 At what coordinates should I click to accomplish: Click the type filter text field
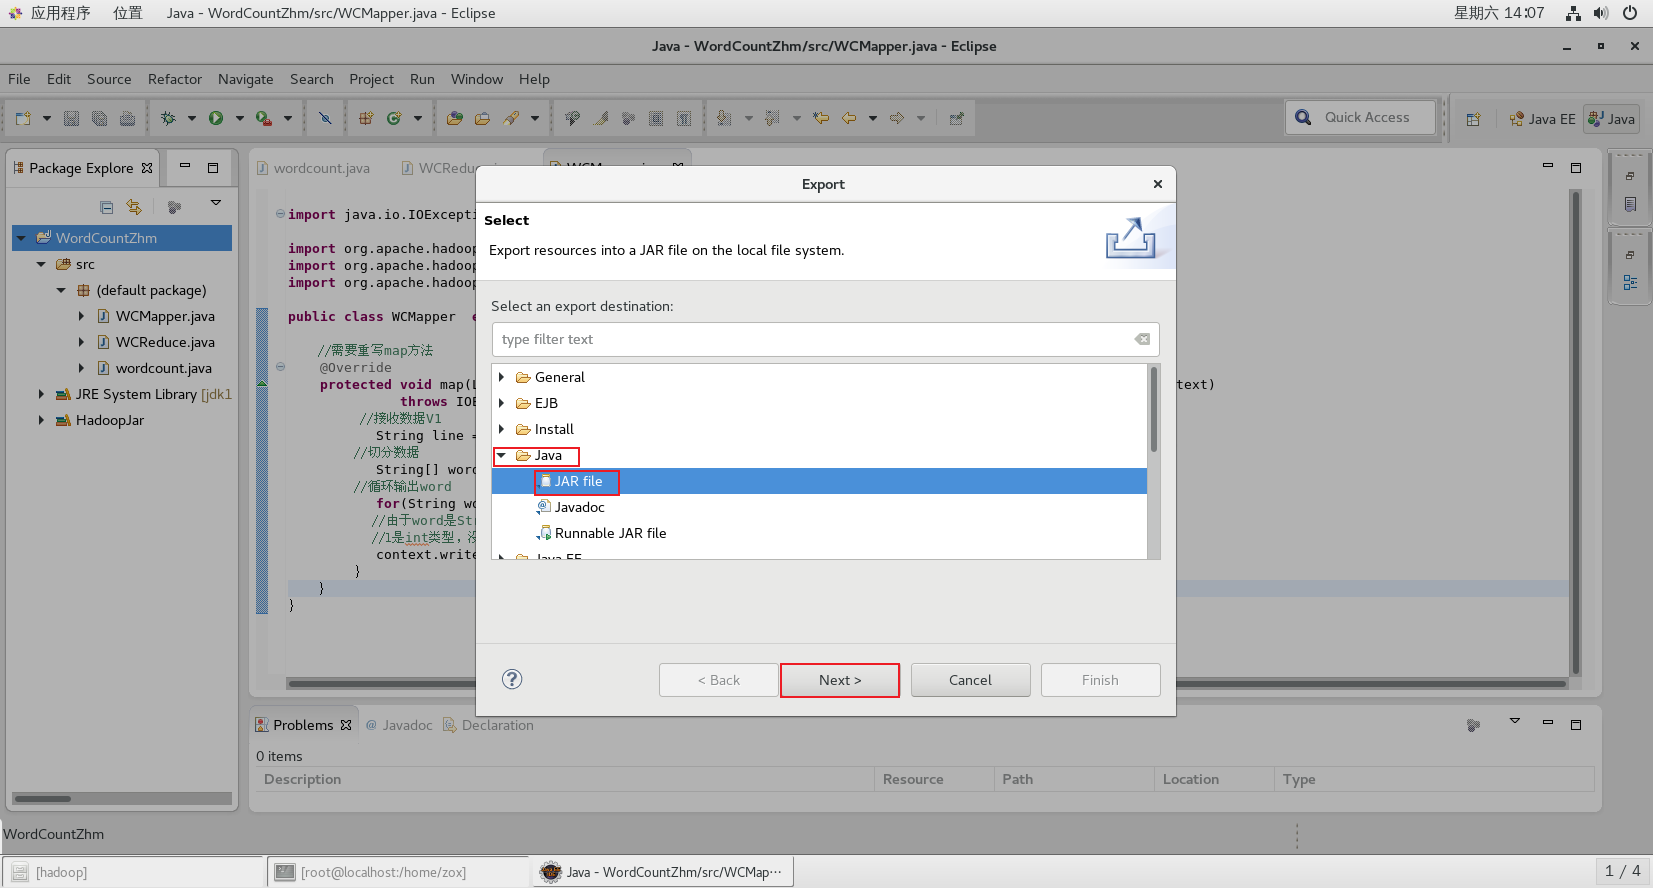(825, 339)
